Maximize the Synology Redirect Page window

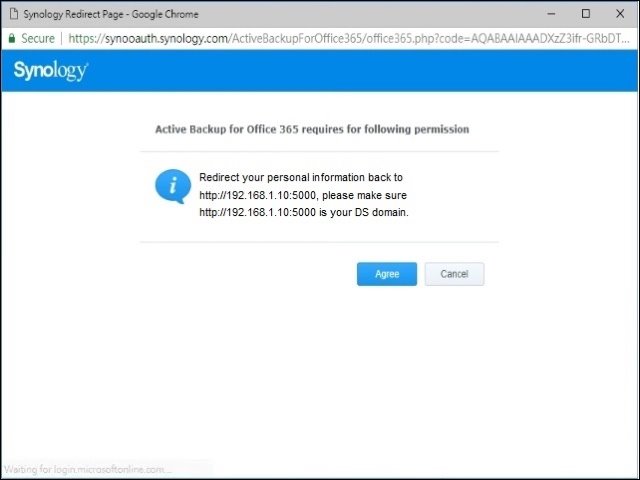(x=586, y=14)
